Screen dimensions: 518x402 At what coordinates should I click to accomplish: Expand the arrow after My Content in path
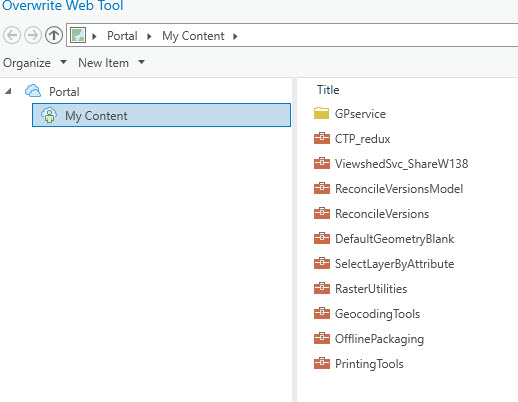point(235,36)
